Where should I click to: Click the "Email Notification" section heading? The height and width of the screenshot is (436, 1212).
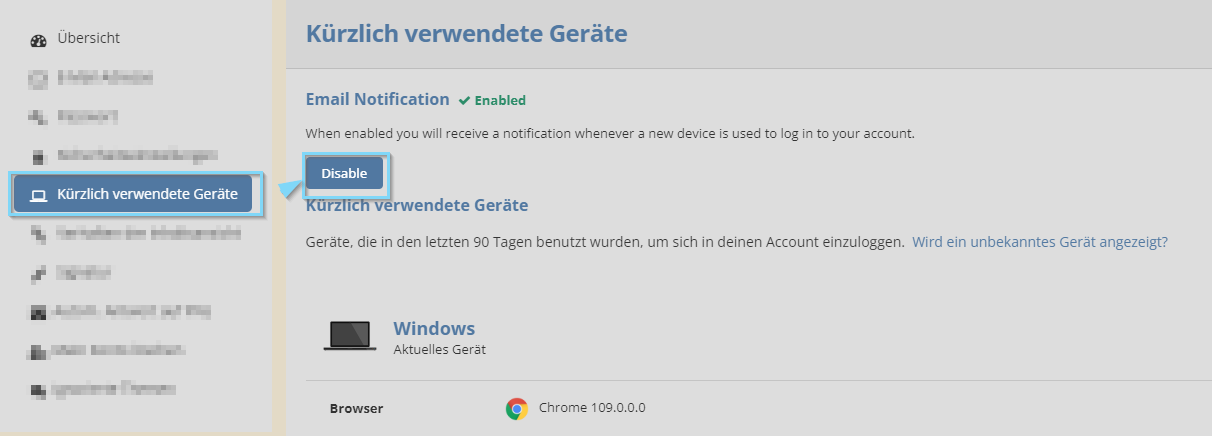[x=377, y=99]
